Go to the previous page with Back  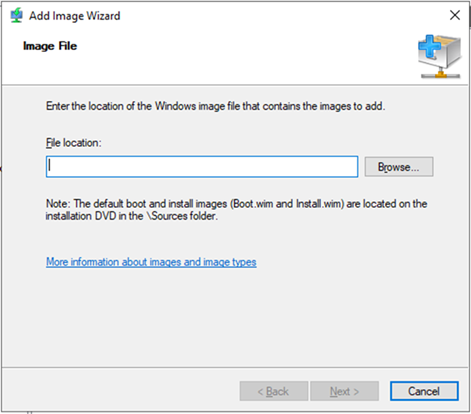tap(274, 391)
